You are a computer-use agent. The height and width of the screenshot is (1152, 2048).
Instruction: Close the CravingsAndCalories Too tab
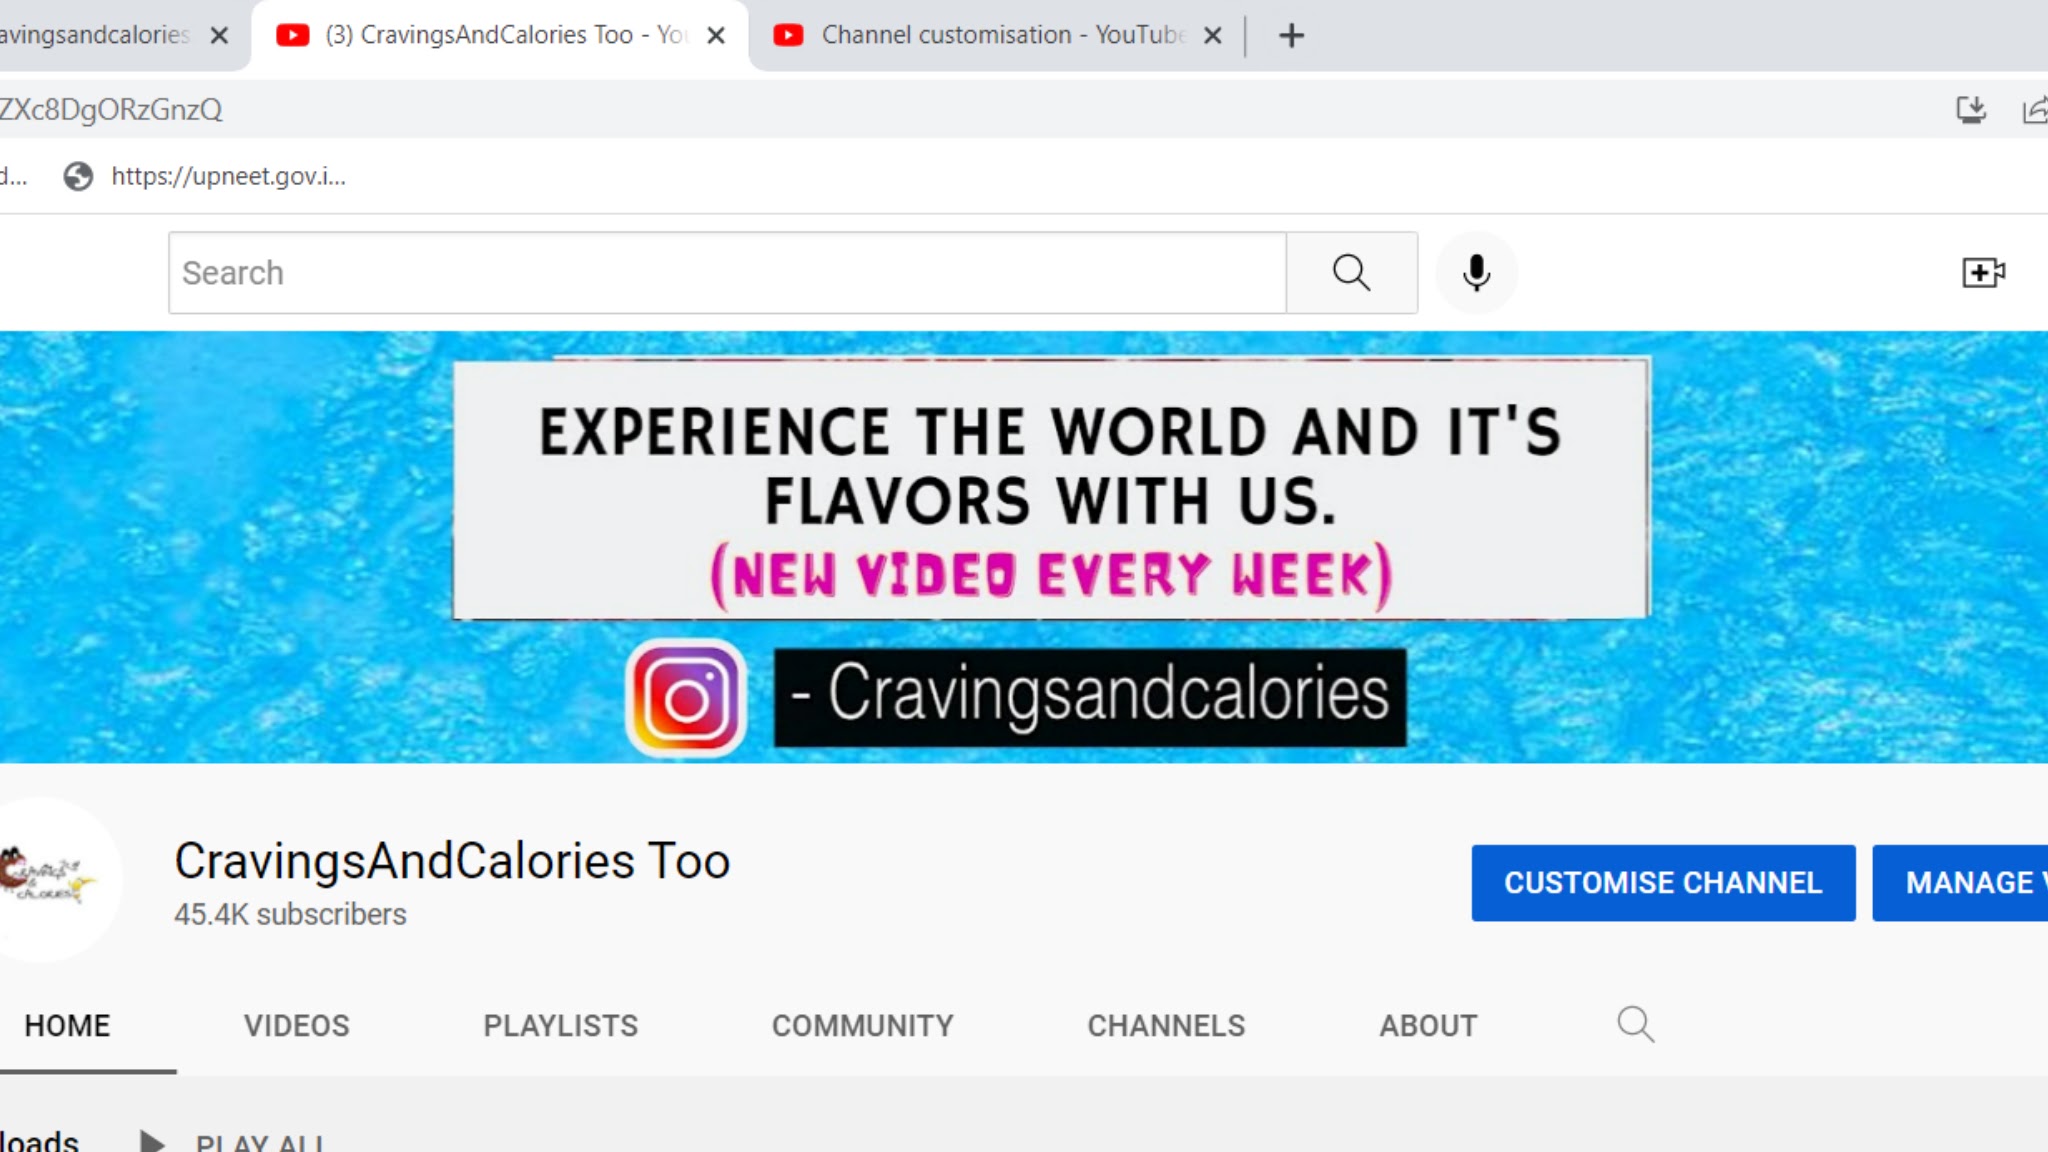716,36
